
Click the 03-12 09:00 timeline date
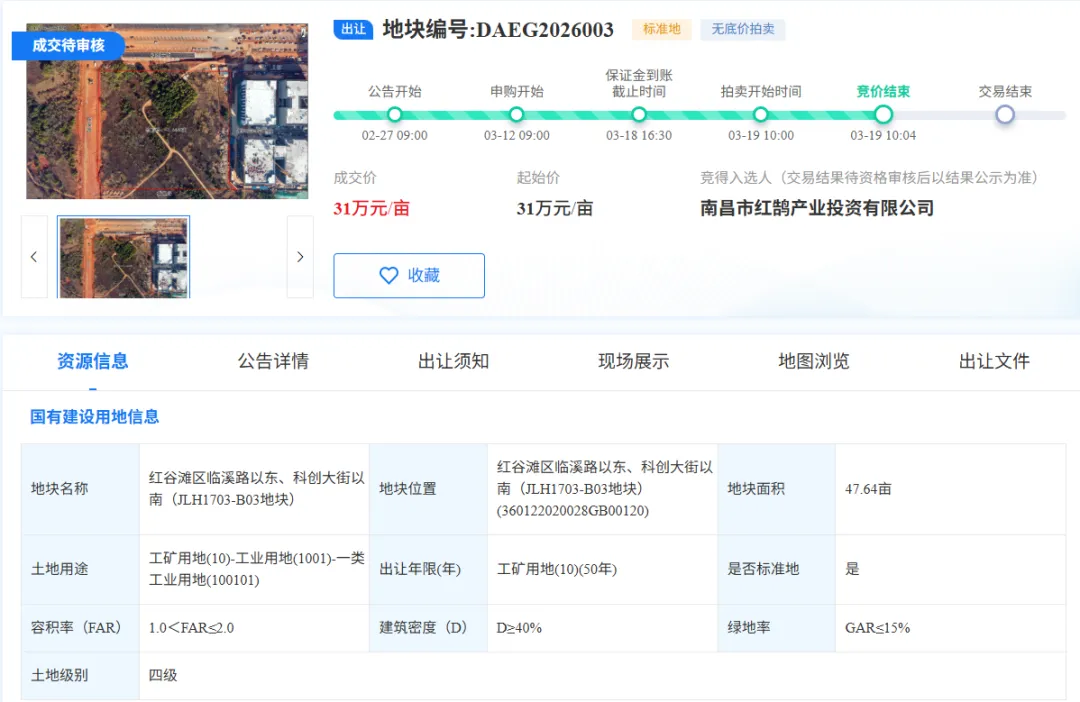[x=517, y=136]
